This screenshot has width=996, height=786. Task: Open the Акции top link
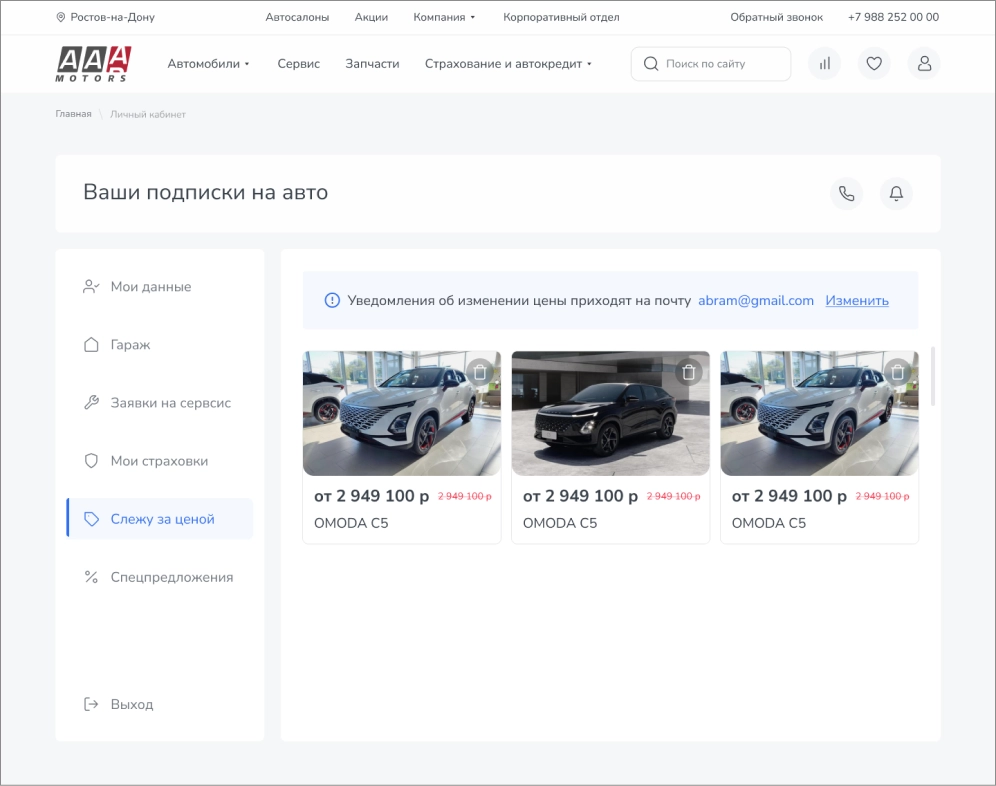[371, 17]
